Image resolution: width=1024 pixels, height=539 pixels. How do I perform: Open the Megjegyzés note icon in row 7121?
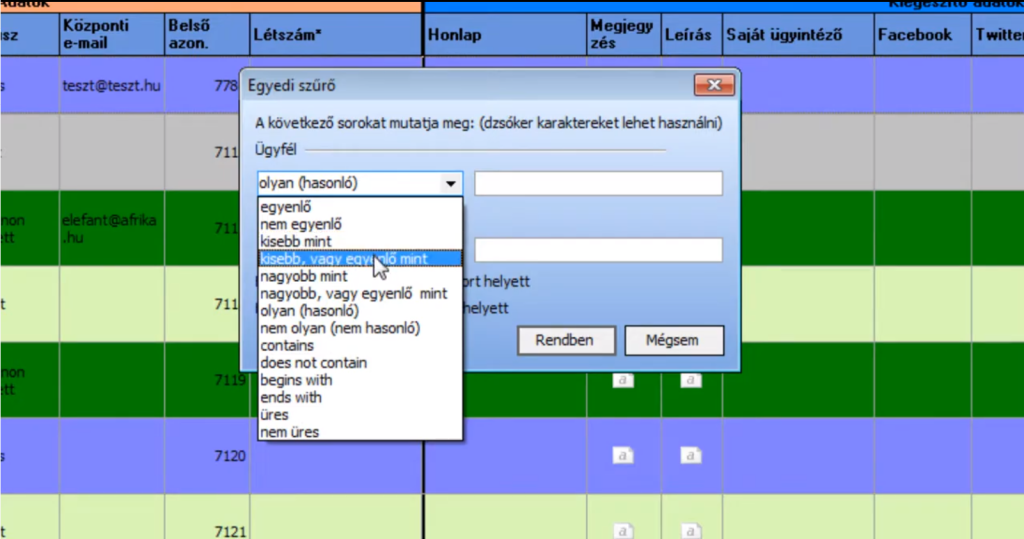622,530
